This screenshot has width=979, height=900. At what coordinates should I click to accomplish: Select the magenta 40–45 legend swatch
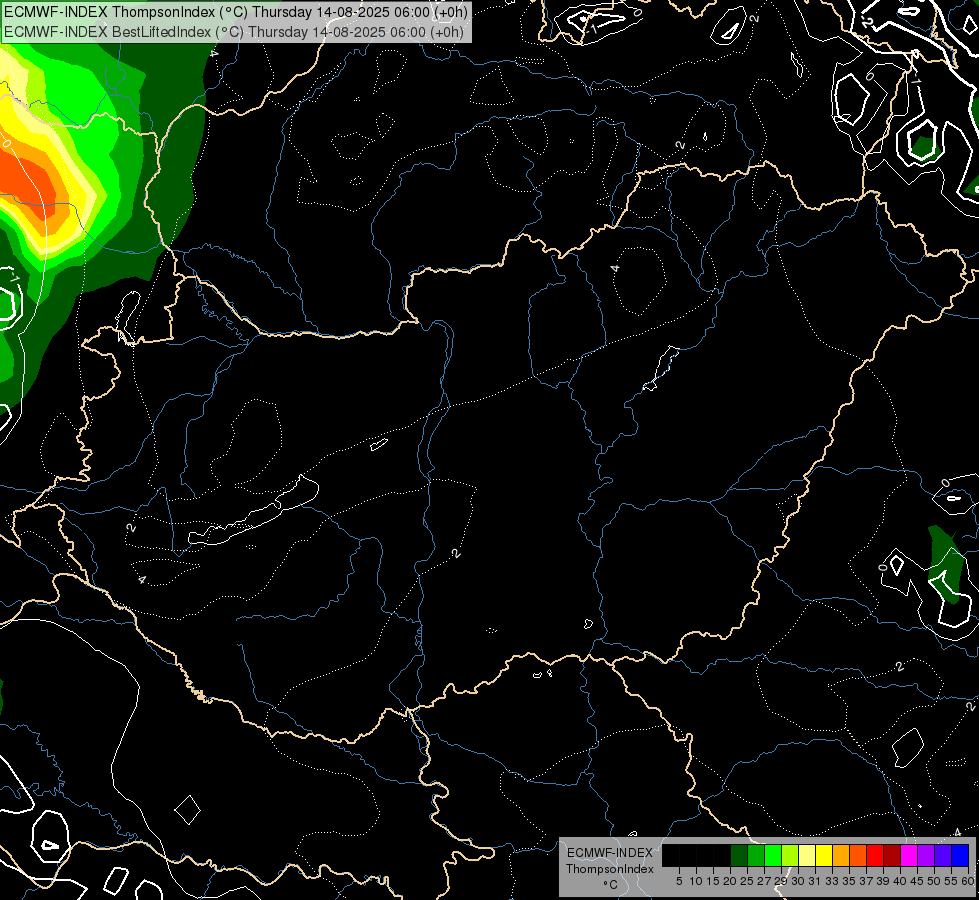[x=909, y=855]
